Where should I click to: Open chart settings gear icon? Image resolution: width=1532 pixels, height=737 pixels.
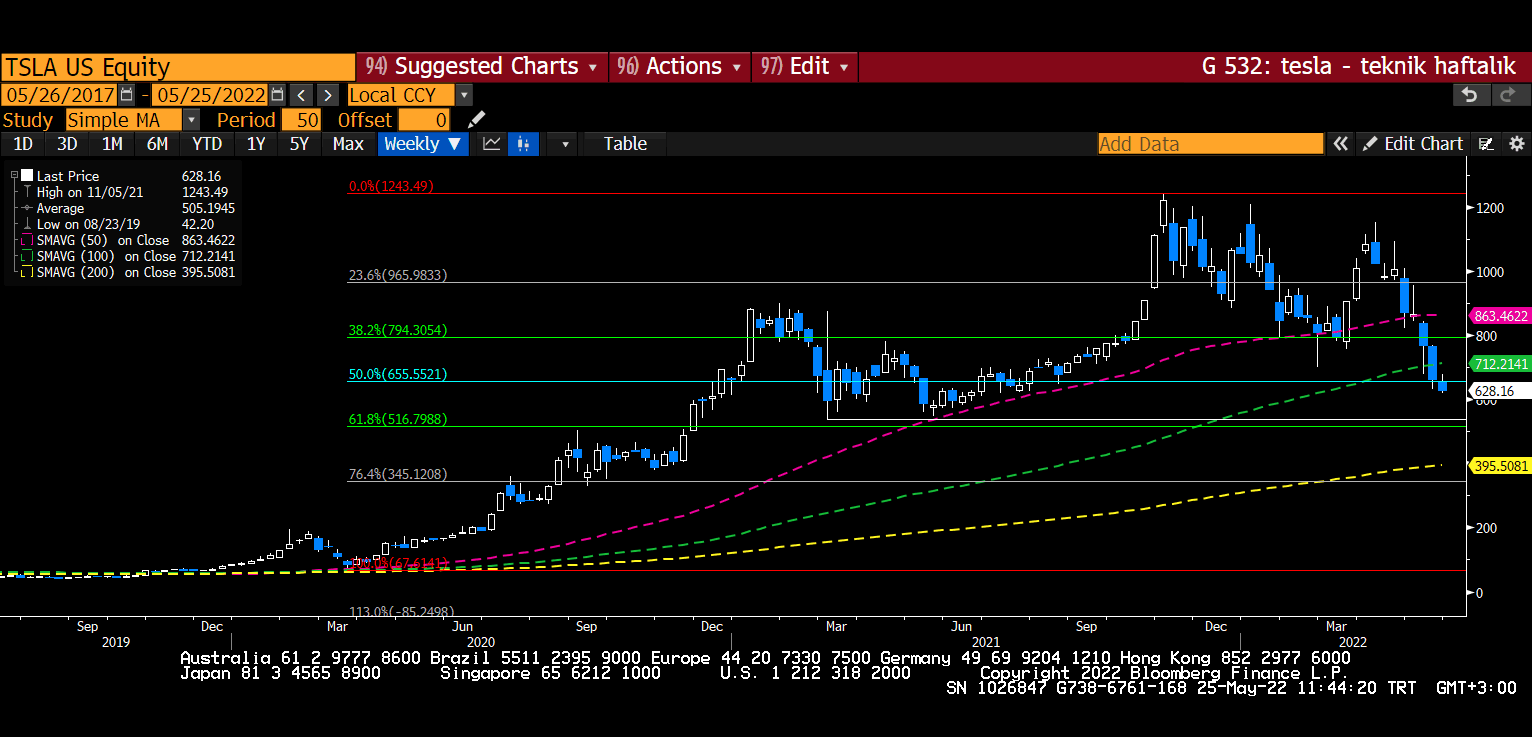(x=1517, y=144)
